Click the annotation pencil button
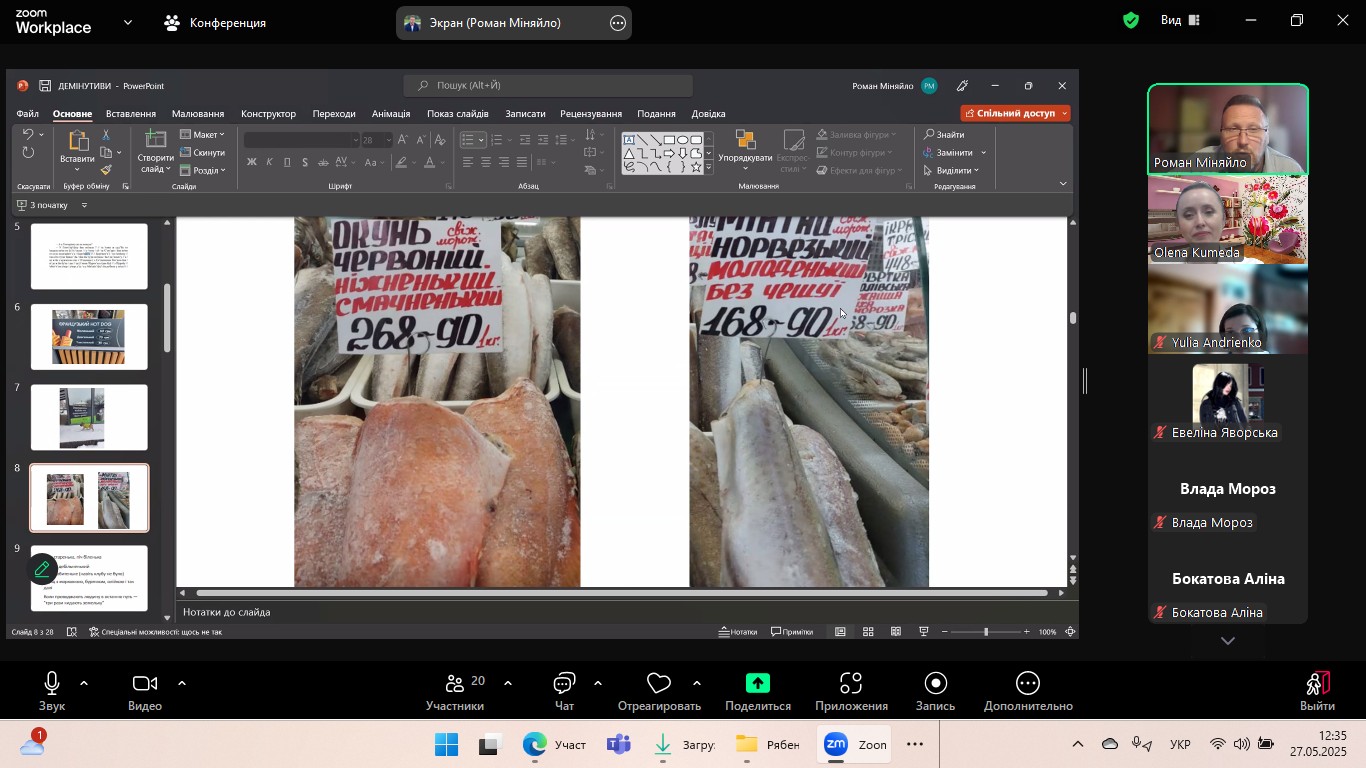Image resolution: width=1366 pixels, height=768 pixels. coord(42,570)
